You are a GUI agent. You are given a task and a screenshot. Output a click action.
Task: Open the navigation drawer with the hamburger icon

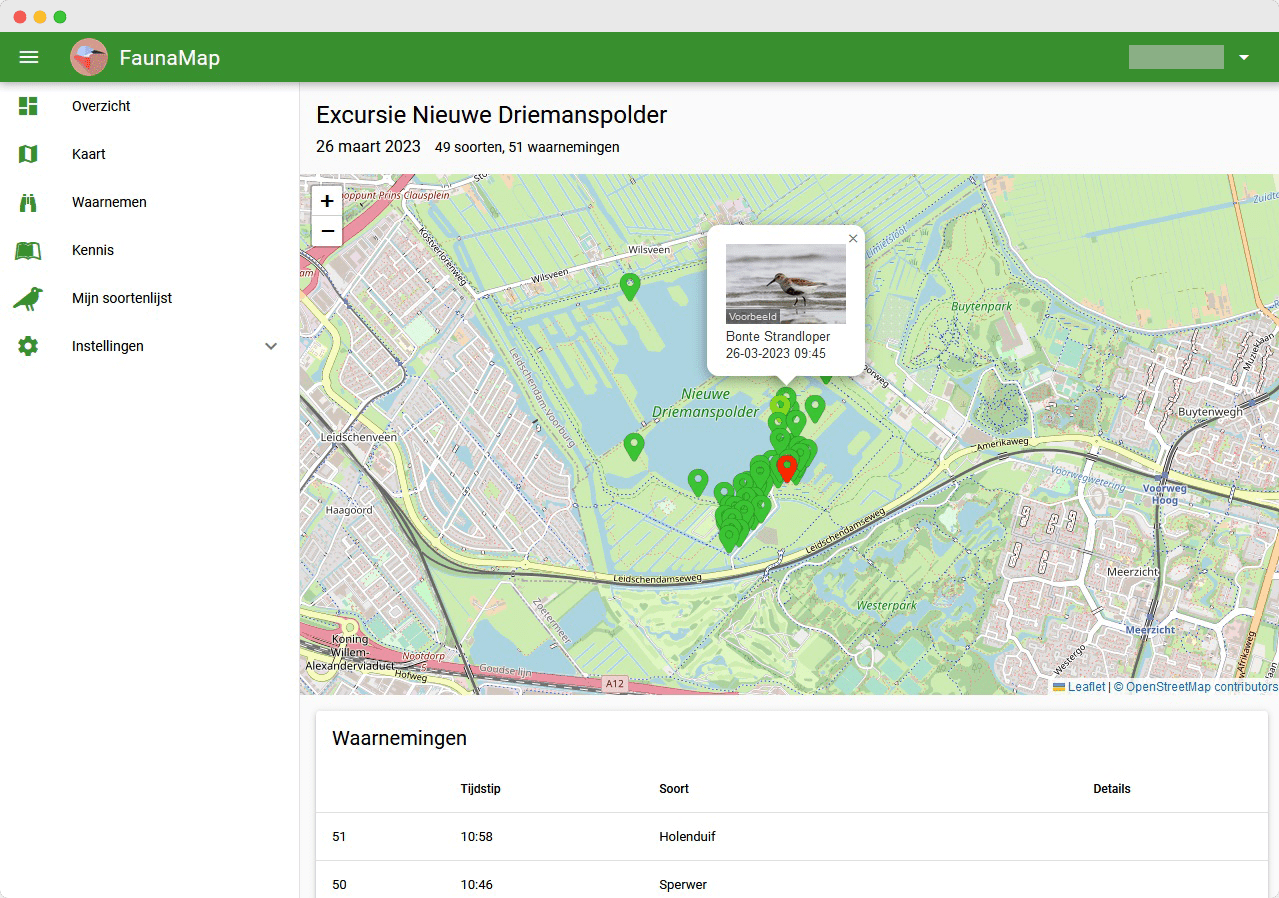coord(28,56)
